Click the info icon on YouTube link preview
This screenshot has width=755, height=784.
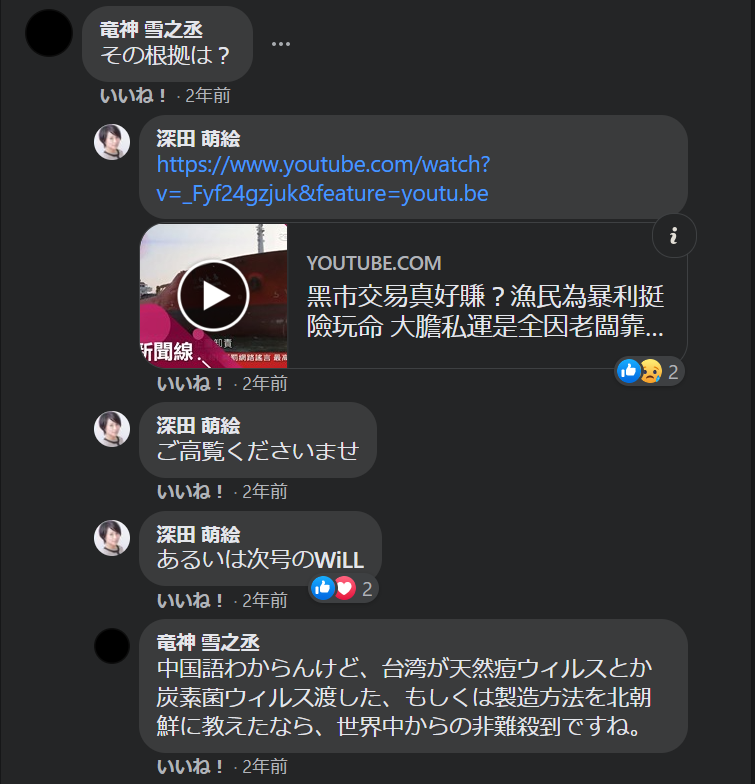click(674, 236)
